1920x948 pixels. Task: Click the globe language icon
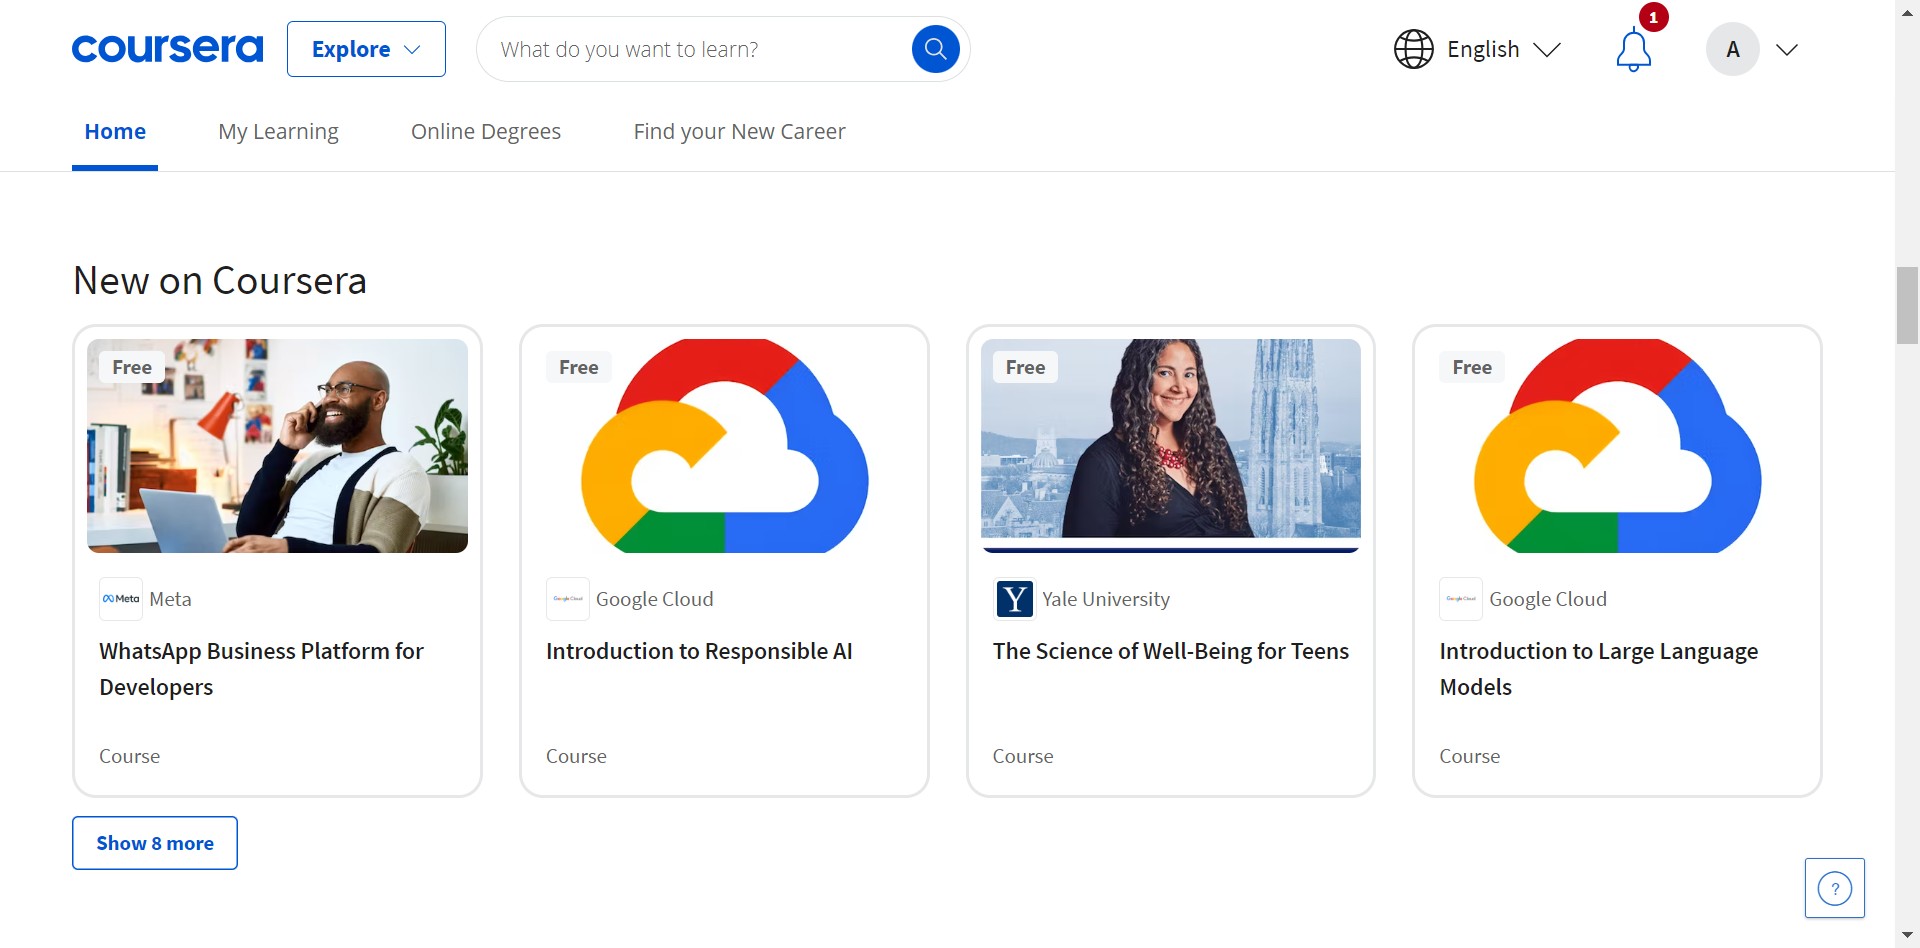tap(1413, 49)
